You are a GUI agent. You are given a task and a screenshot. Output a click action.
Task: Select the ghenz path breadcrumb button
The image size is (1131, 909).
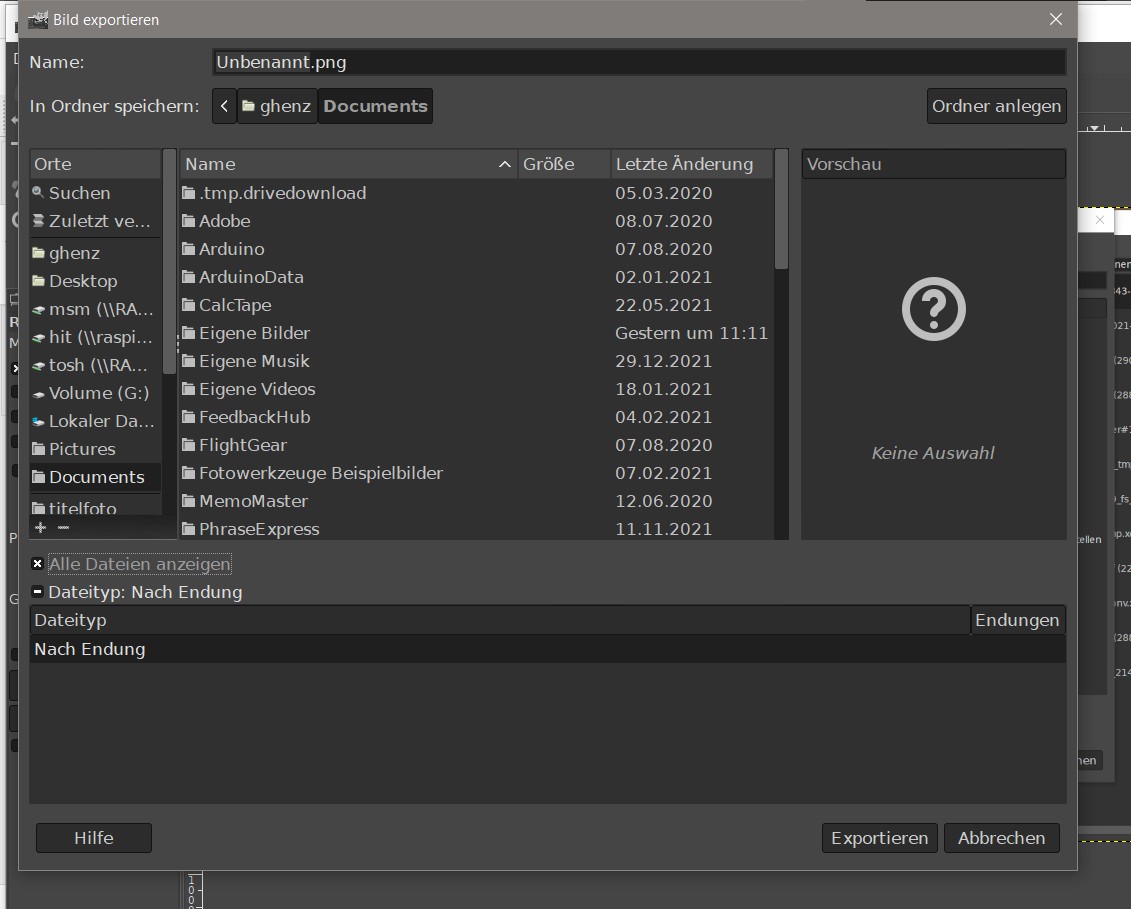tap(277, 106)
